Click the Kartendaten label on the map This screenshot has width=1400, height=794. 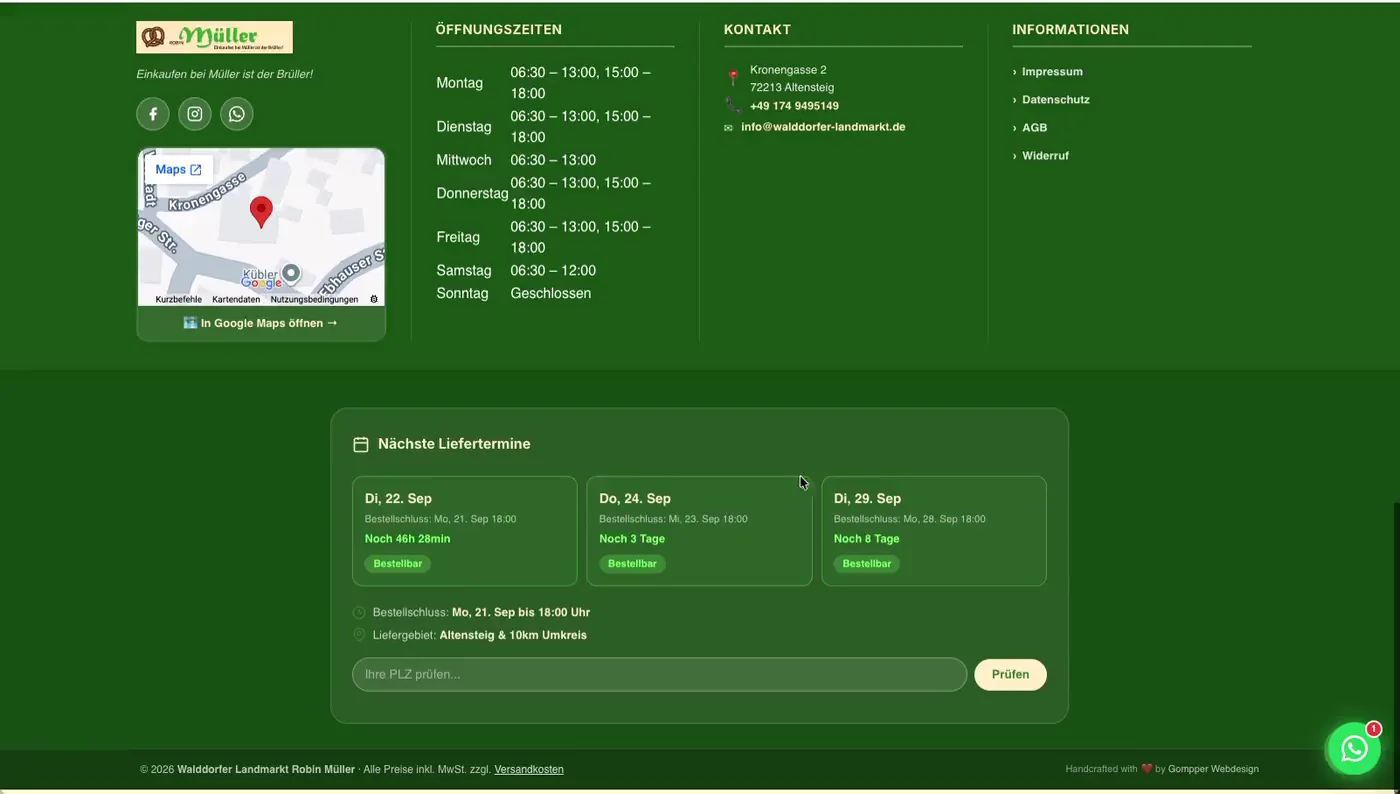pos(236,300)
